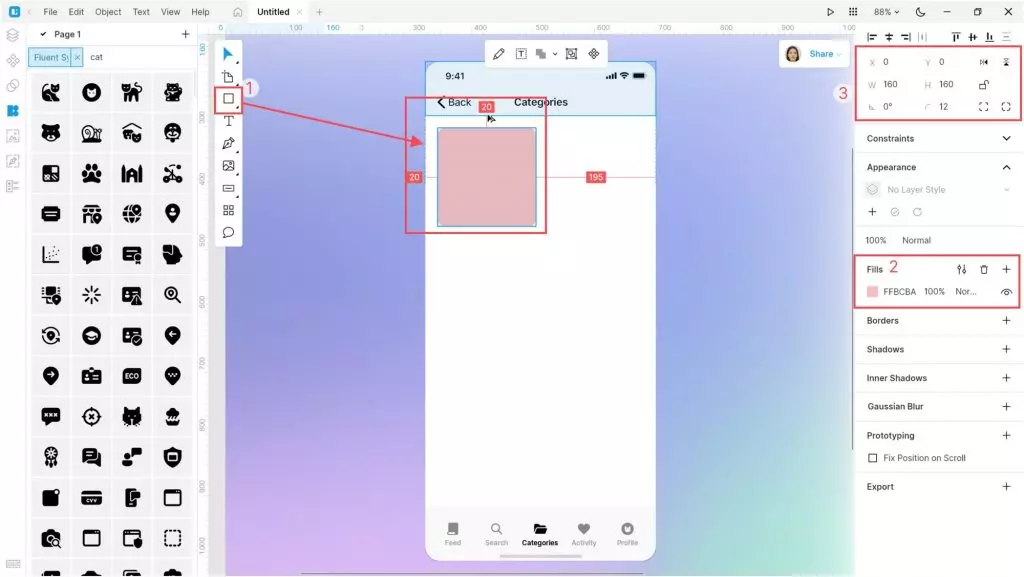Viewport: 1024px width, 577px height.
Task: Open the components grid tool
Action: tap(228, 210)
